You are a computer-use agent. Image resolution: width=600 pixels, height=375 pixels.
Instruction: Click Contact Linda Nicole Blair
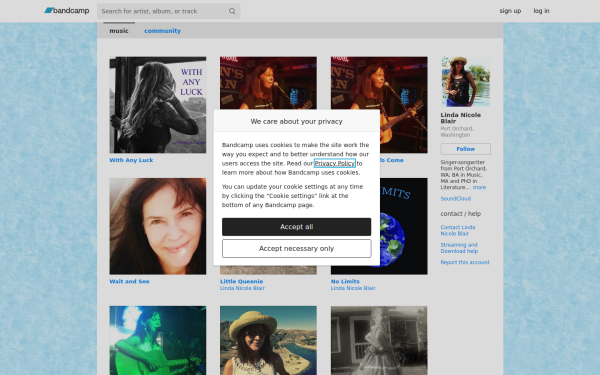458,230
